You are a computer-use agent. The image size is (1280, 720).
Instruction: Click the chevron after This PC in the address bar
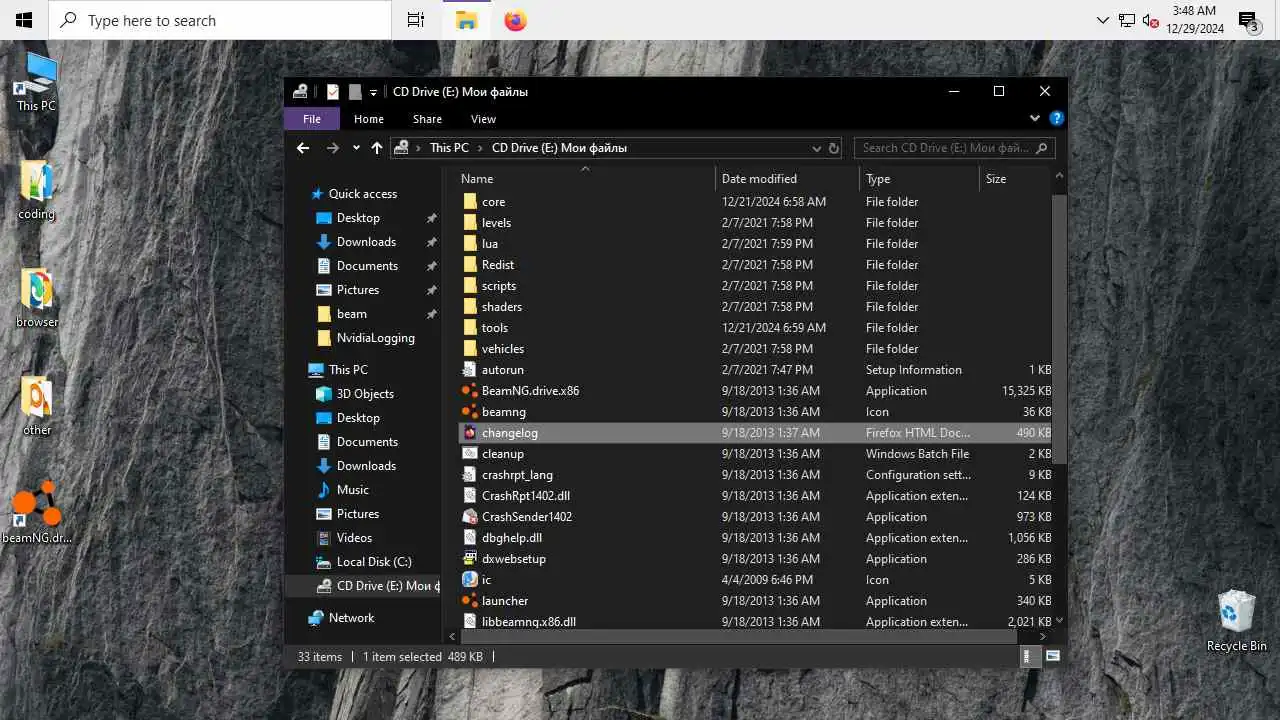point(480,148)
